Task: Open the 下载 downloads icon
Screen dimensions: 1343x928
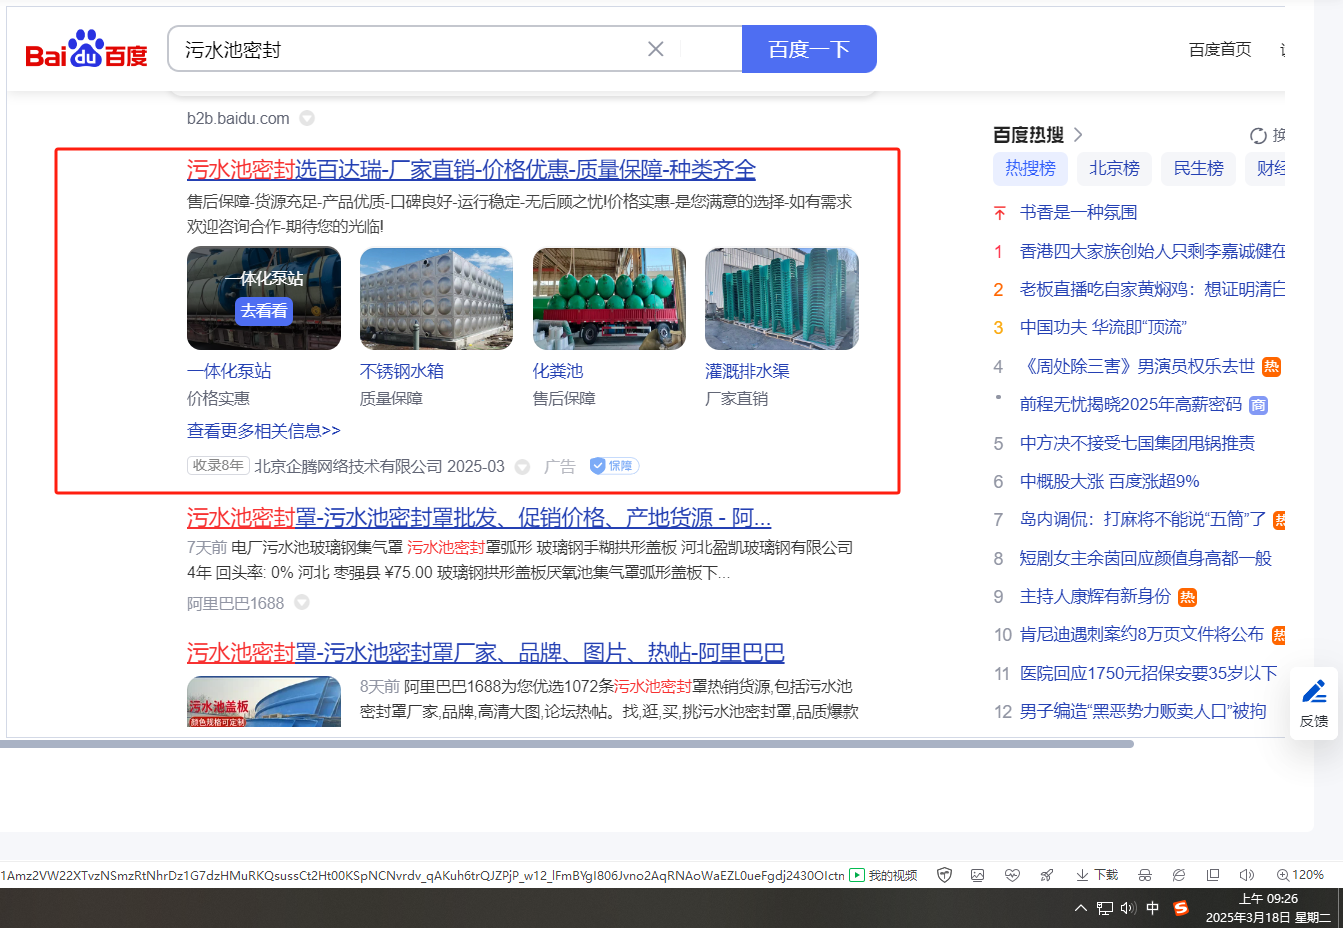Action: tap(1097, 875)
